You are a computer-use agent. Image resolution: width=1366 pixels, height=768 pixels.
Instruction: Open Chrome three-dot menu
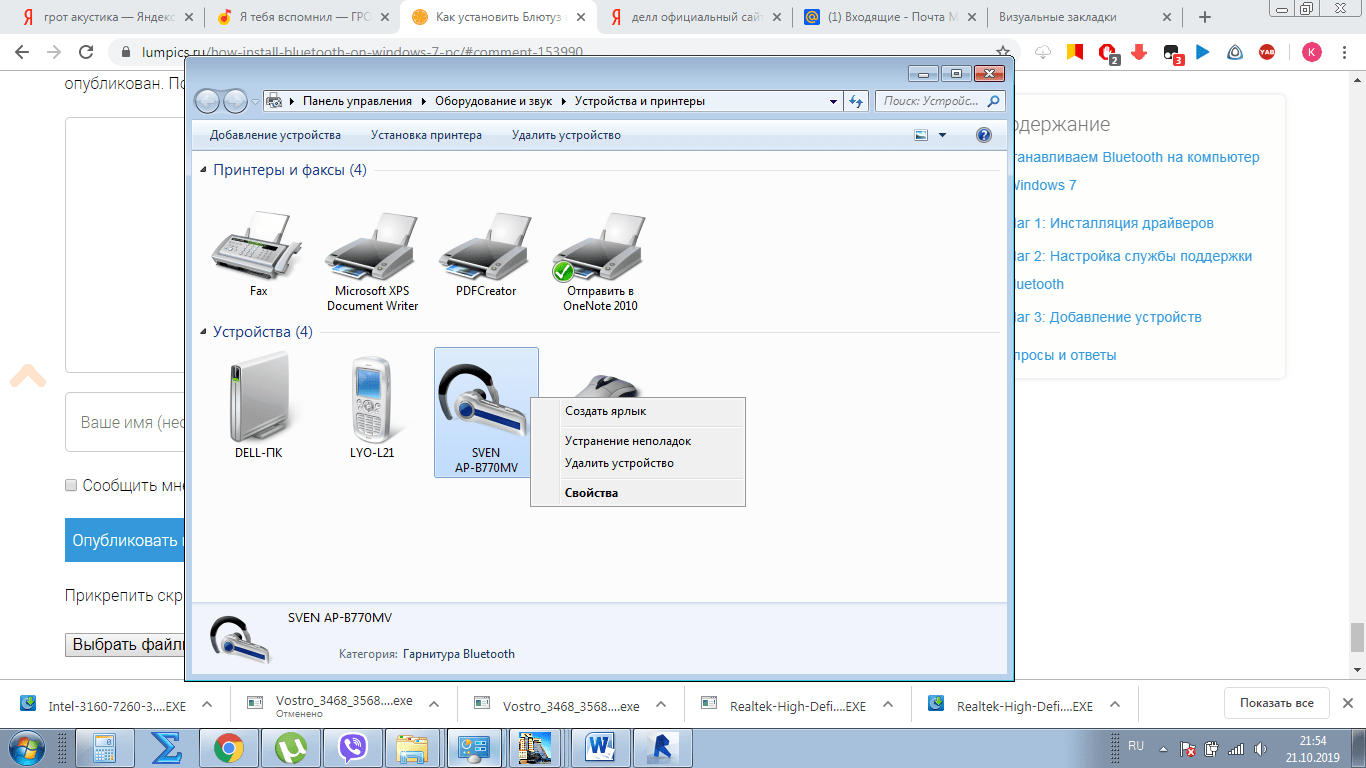point(1346,52)
